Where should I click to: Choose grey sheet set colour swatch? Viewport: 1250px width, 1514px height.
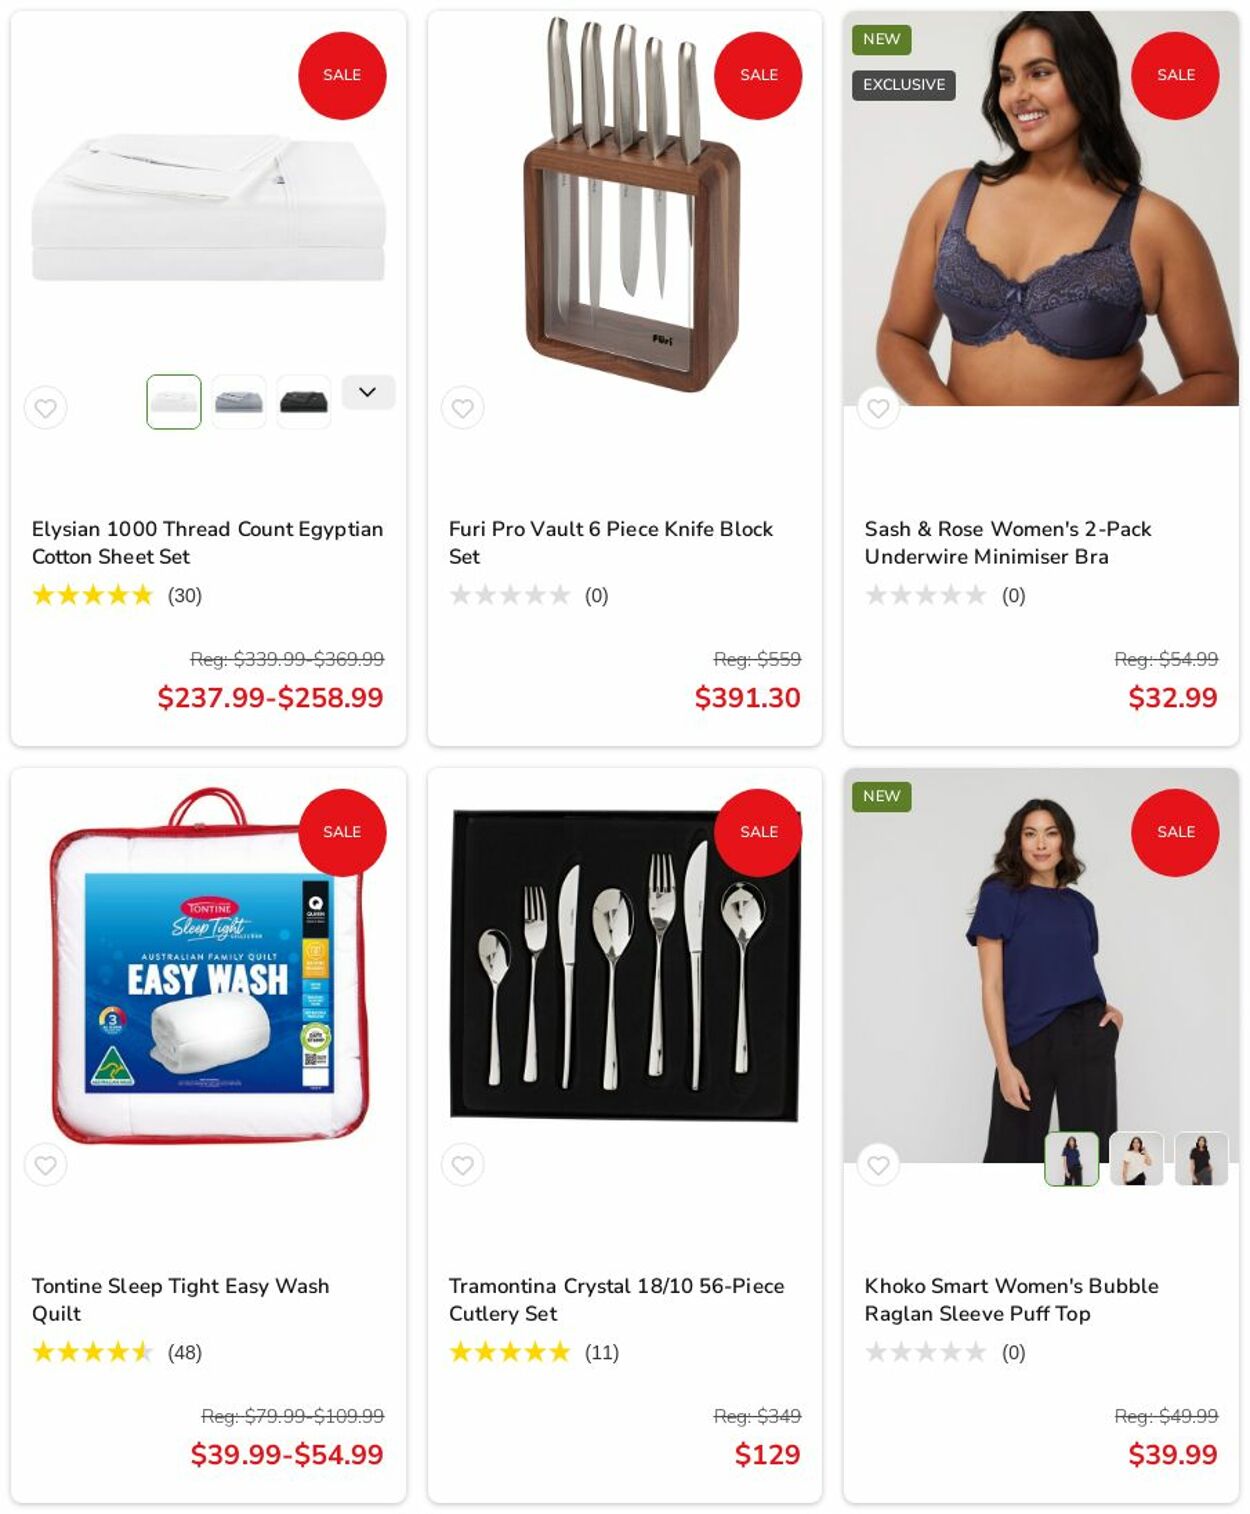(239, 402)
